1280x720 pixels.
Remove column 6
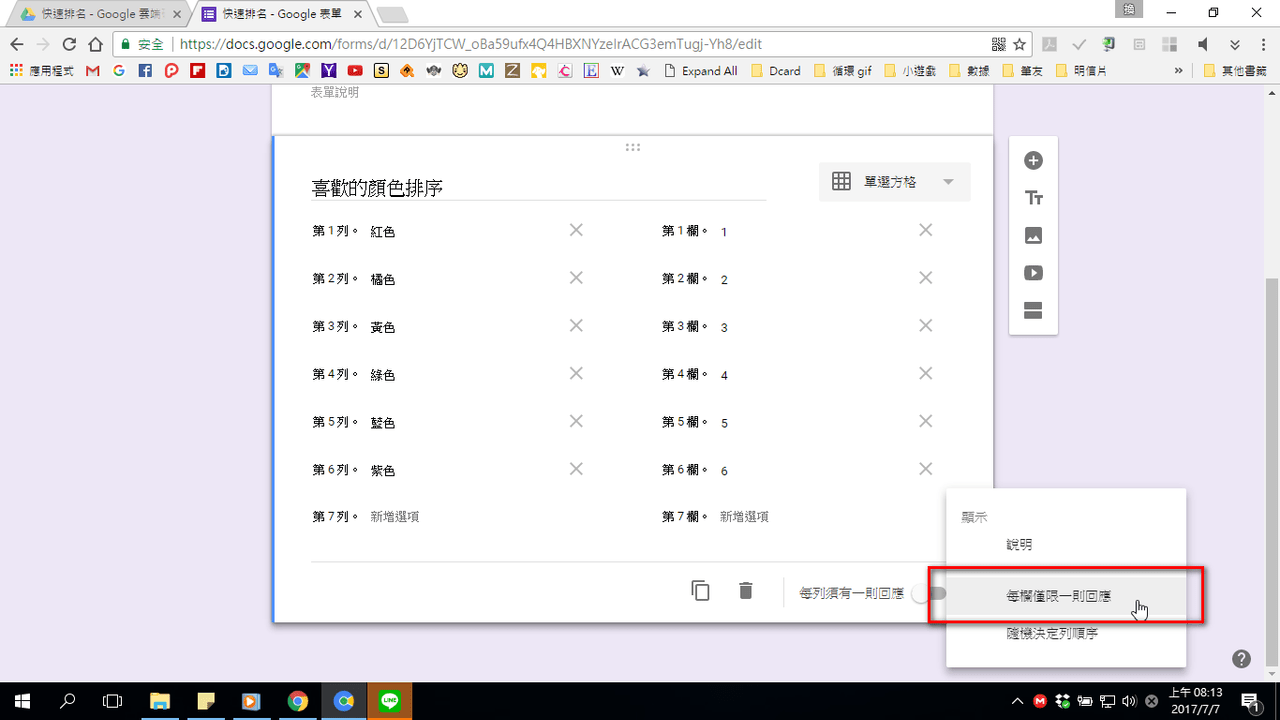926,469
